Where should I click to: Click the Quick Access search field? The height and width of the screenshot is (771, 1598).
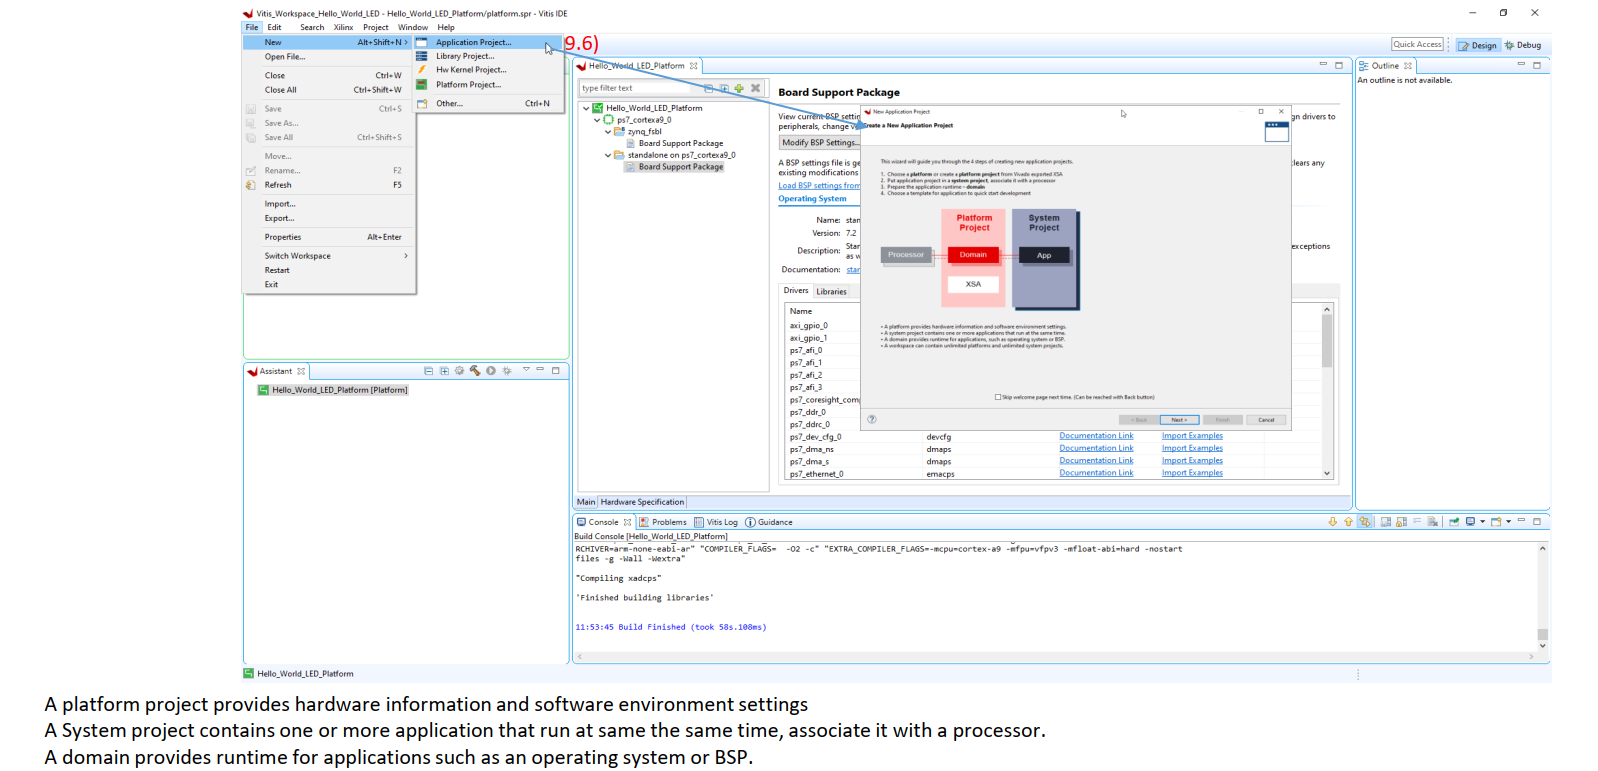click(x=1418, y=44)
